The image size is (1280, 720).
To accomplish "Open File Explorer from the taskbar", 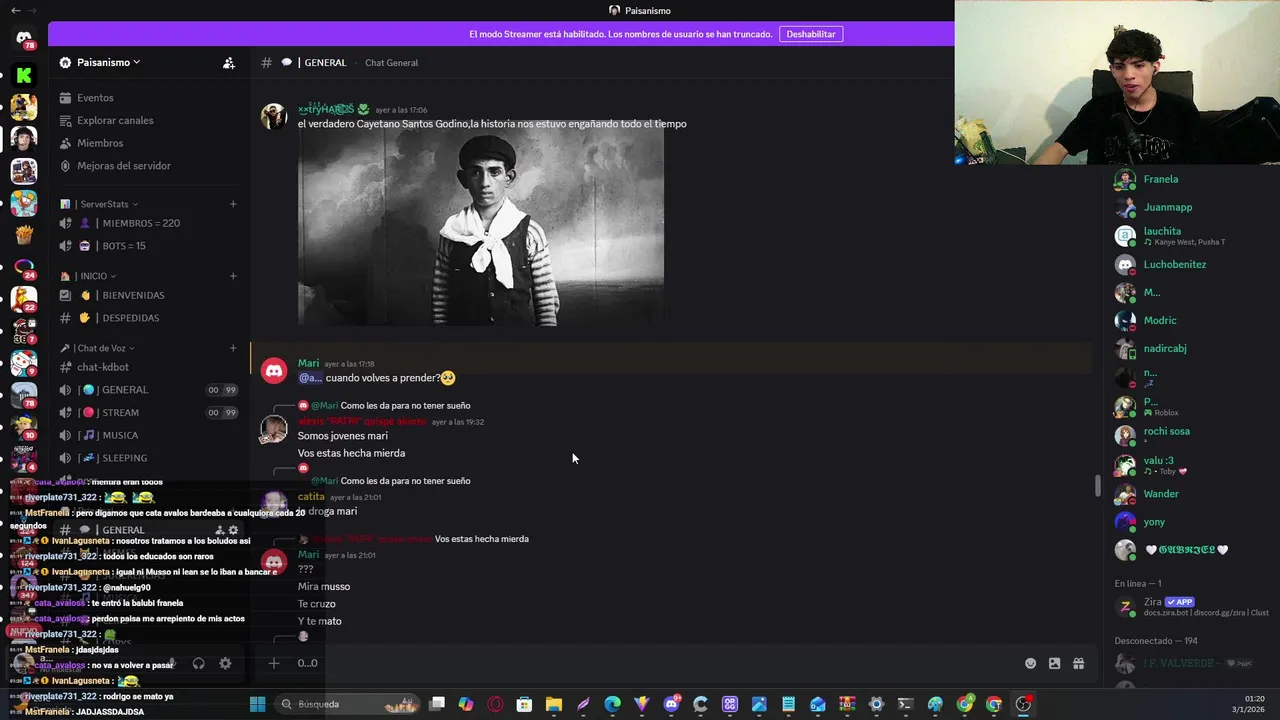I will 553,704.
